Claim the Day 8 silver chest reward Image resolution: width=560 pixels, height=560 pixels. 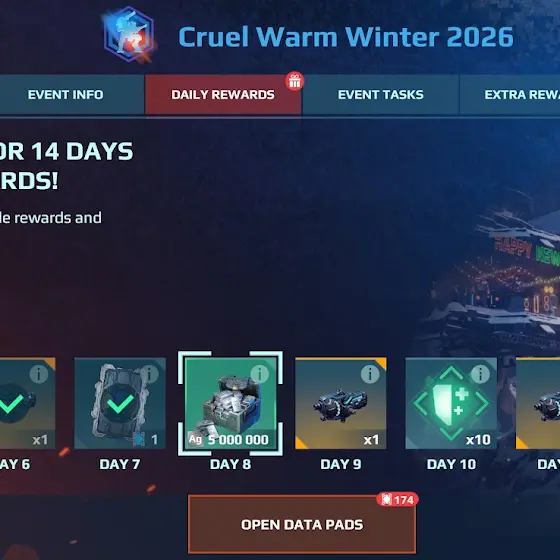[230, 404]
